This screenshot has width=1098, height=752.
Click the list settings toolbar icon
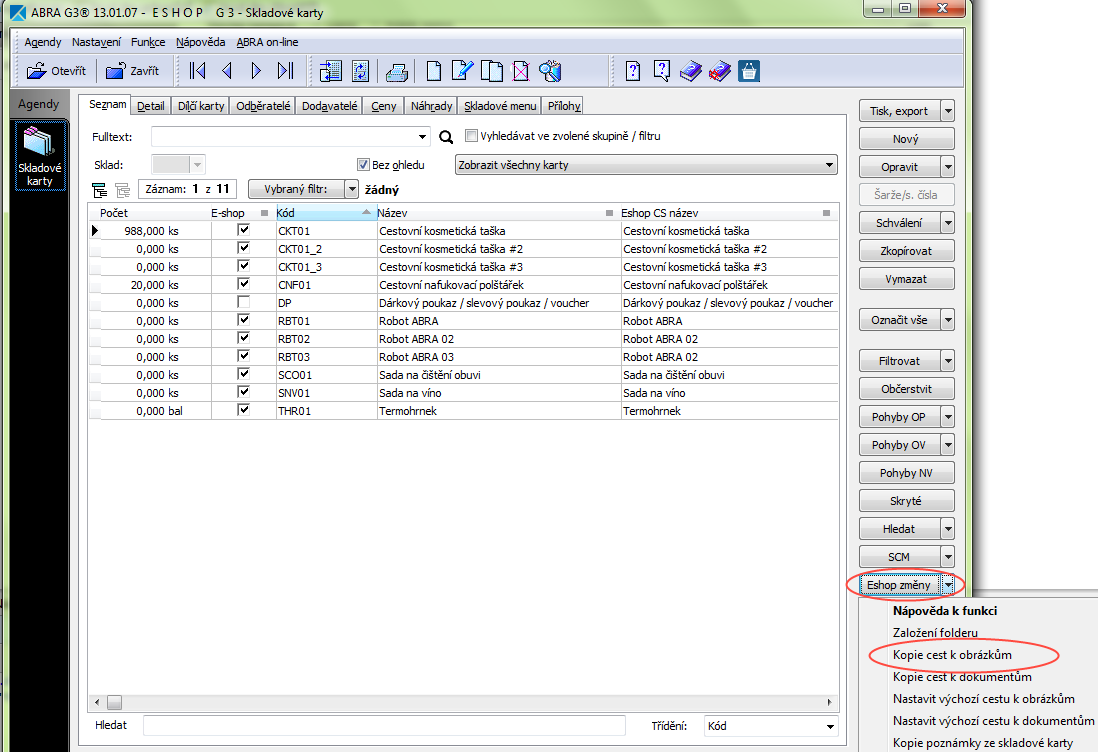pyautogui.click(x=330, y=71)
